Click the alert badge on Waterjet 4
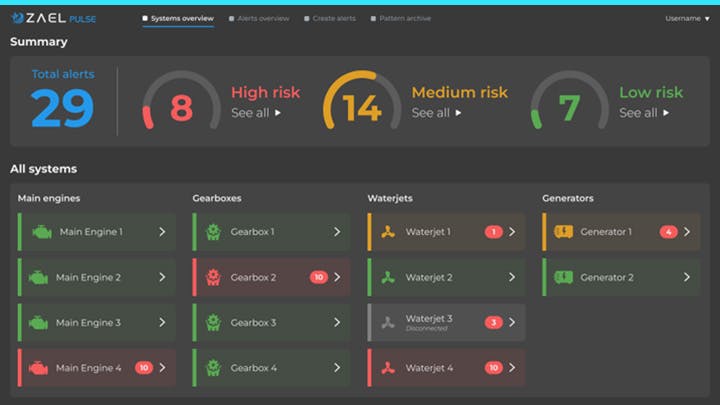The height and width of the screenshot is (405, 720). click(x=493, y=368)
